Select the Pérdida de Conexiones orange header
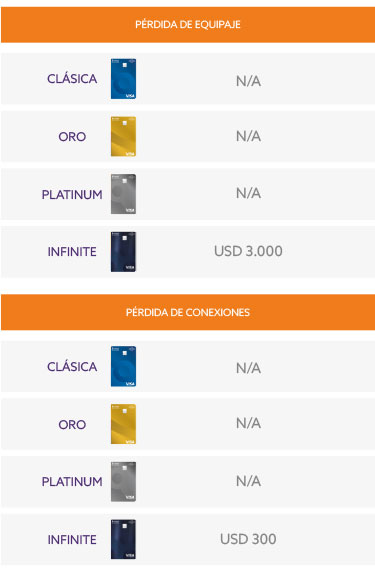This screenshot has width=375, height=573. click(188, 312)
